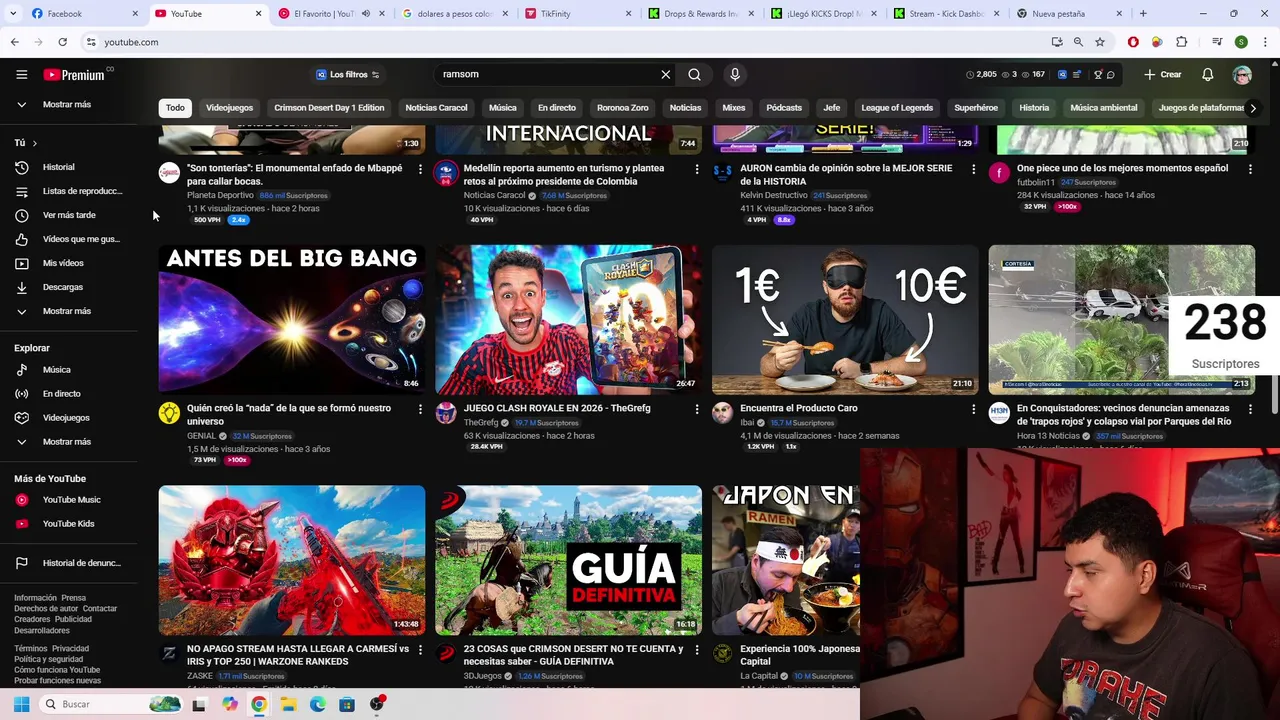Play the GUÍA DEFINITIVA Crimson Desert thumbnail
The height and width of the screenshot is (720, 1280).
[x=568, y=560]
